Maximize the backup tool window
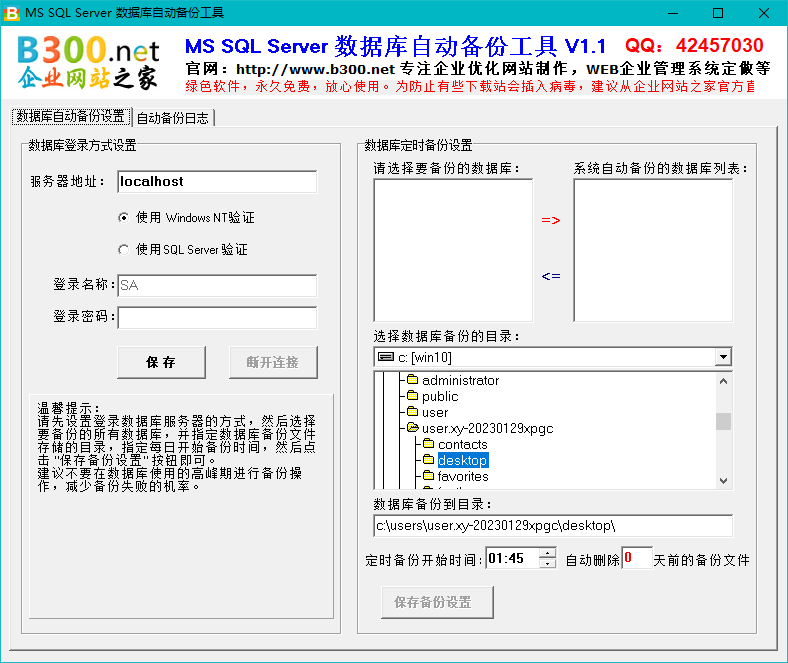The image size is (788, 663). (718, 13)
